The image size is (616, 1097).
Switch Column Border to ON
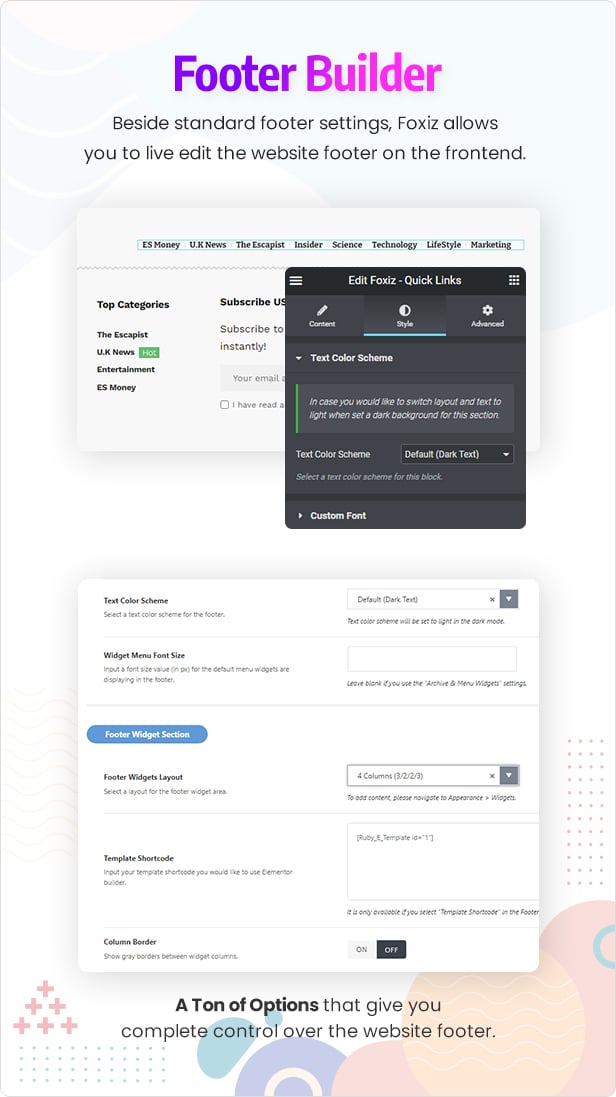pyautogui.click(x=362, y=950)
